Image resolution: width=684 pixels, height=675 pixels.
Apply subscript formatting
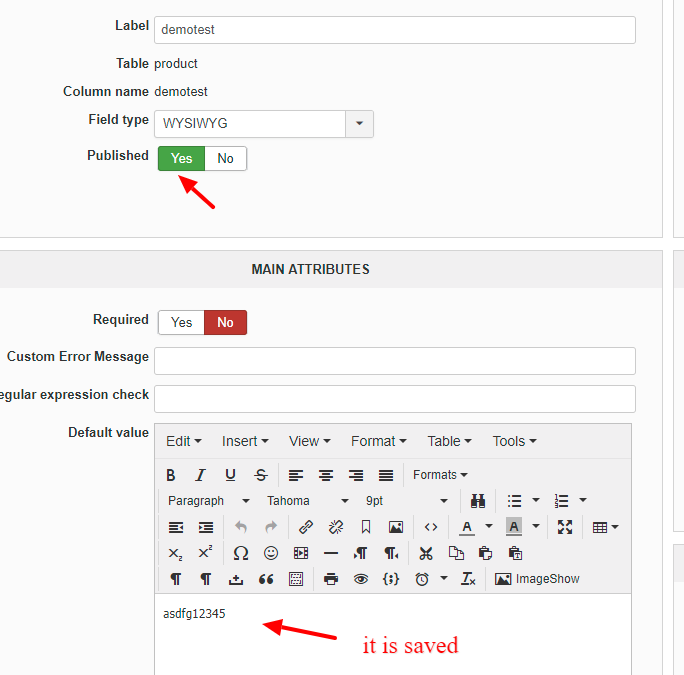(x=176, y=553)
